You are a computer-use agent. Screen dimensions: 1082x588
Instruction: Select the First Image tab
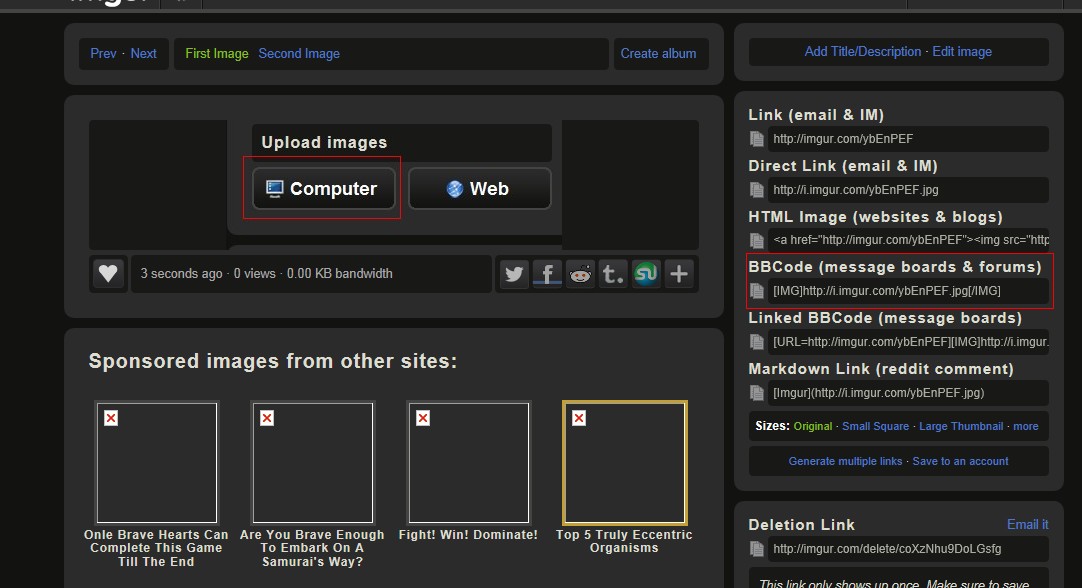(x=217, y=54)
